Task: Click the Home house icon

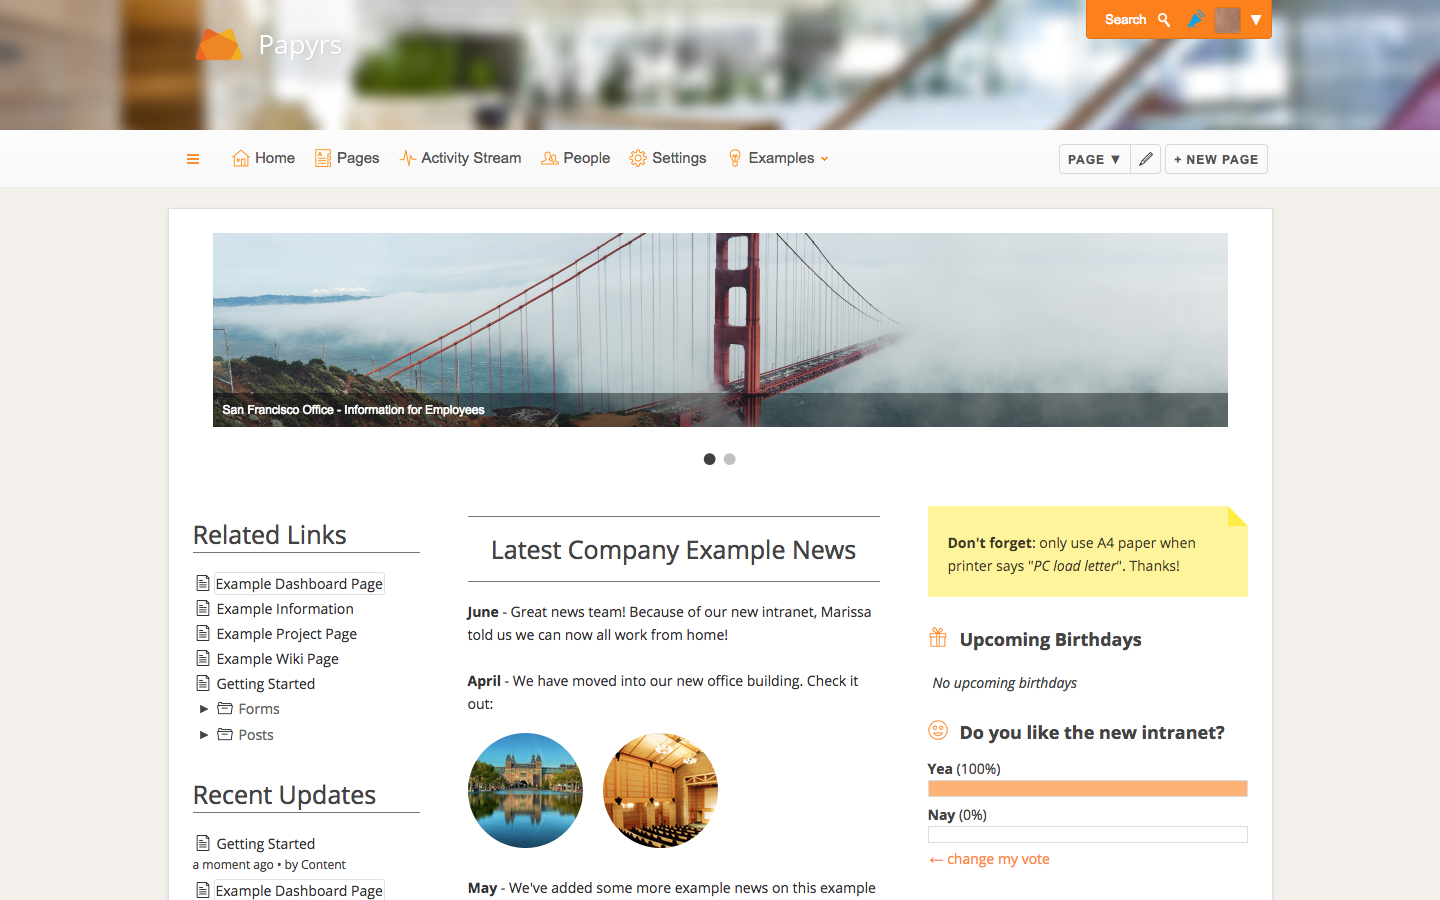Action: 241,158
